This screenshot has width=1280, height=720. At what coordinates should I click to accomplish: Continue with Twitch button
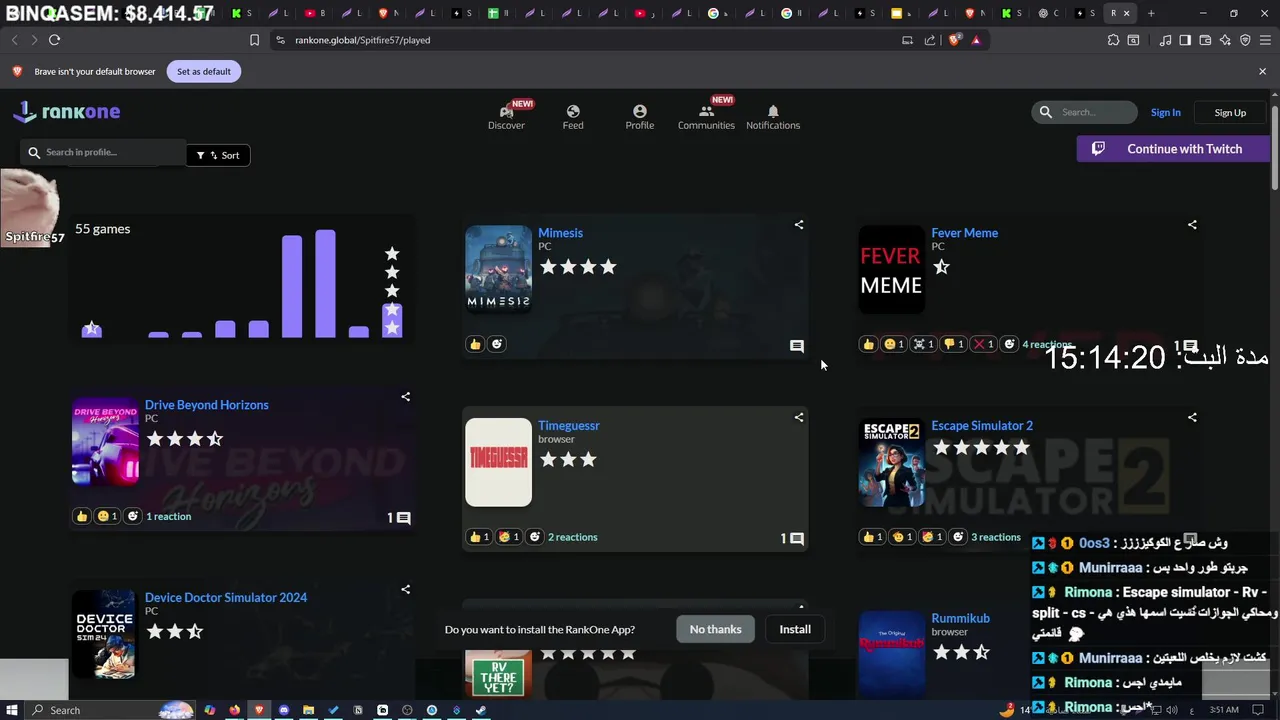(1173, 149)
